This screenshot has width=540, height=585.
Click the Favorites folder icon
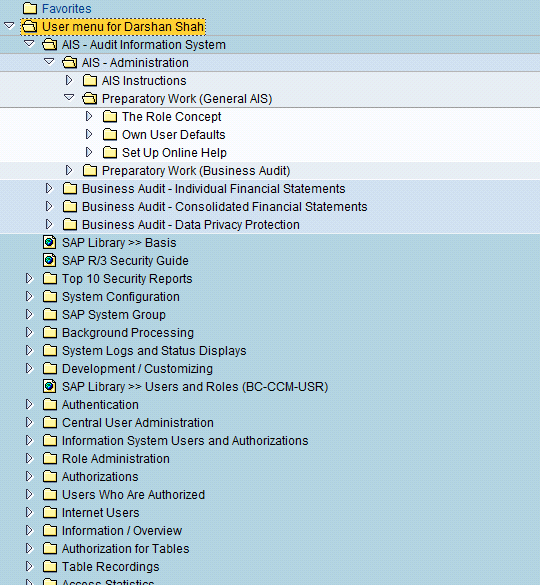(x=30, y=8)
